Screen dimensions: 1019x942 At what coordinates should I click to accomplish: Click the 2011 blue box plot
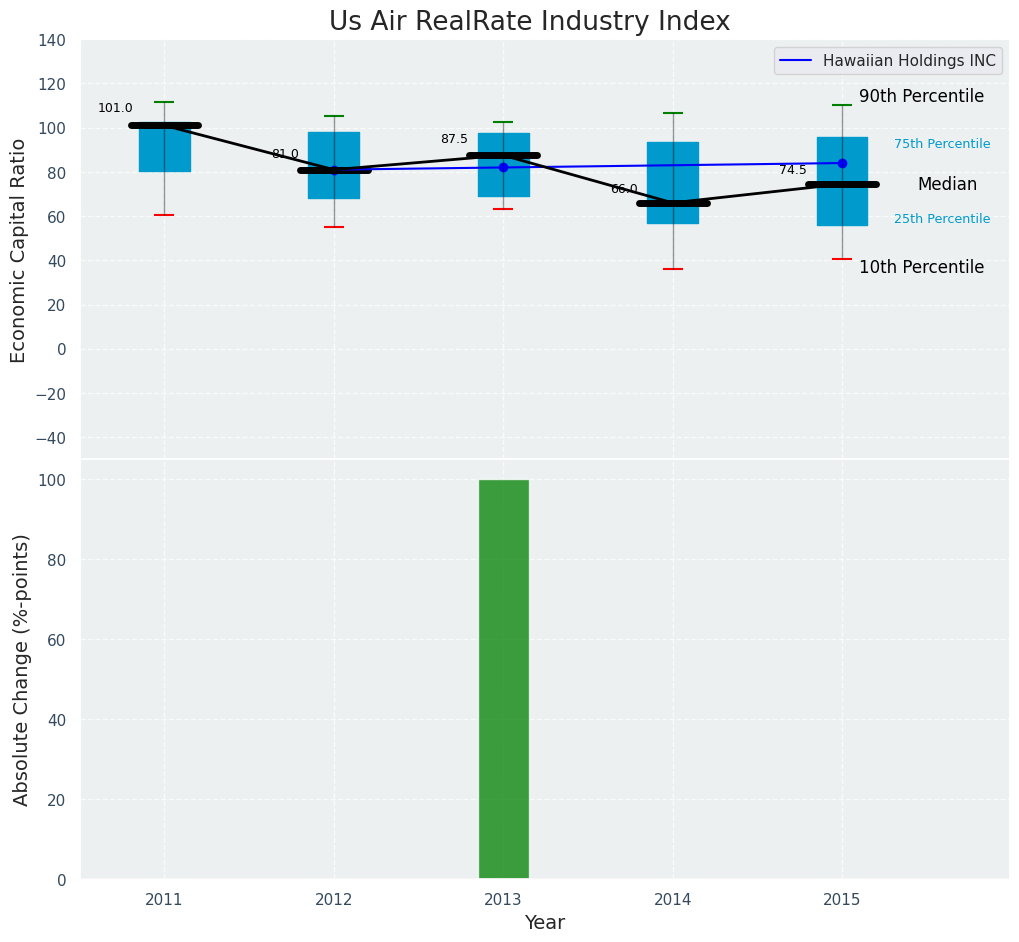[x=165, y=150]
